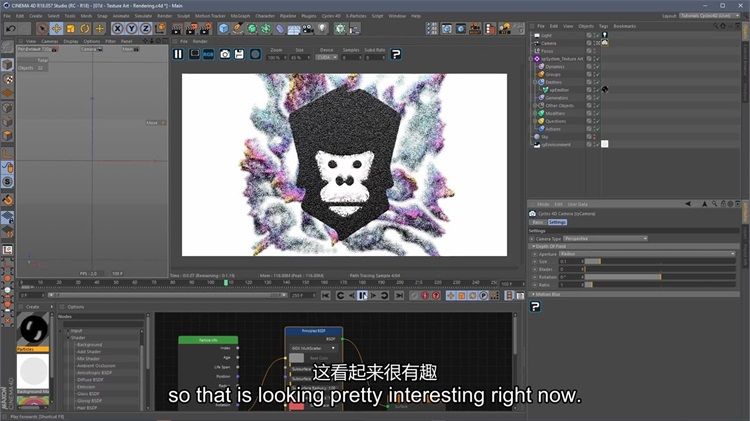This screenshot has width=750, height=421.
Task: Toggle Y axis lock
Action: pyautogui.click(x=132, y=29)
